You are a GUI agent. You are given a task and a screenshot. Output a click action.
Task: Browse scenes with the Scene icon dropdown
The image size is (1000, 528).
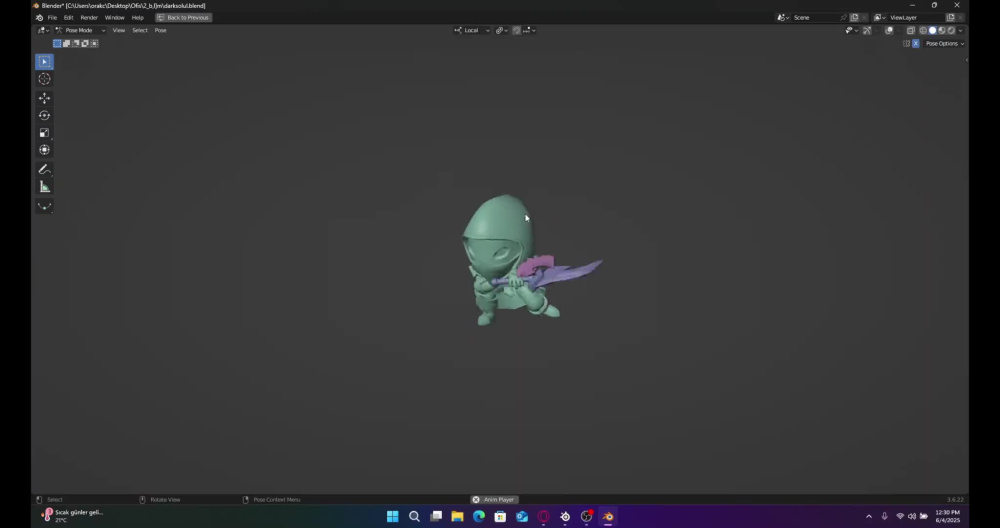tap(783, 18)
